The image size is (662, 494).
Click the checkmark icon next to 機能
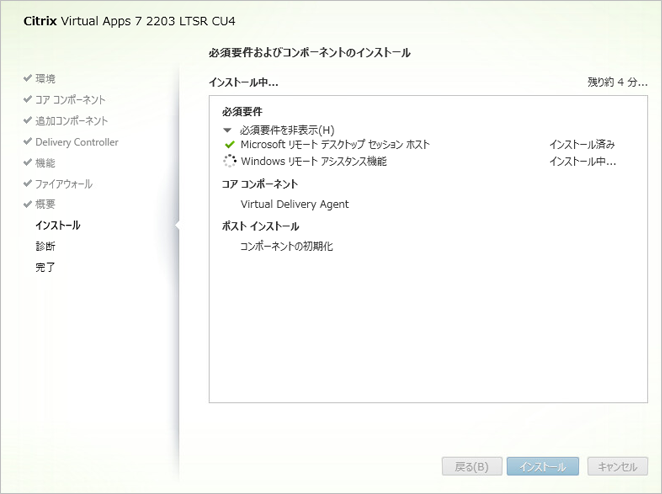[x=28, y=162]
